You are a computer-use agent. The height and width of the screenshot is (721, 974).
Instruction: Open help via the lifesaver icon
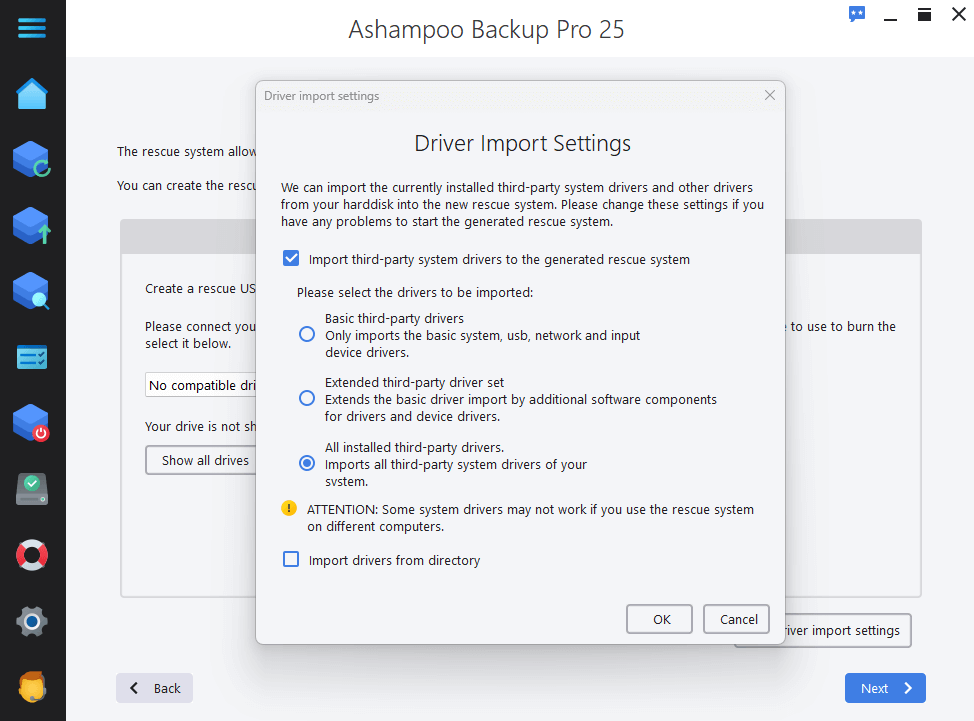(x=32, y=555)
